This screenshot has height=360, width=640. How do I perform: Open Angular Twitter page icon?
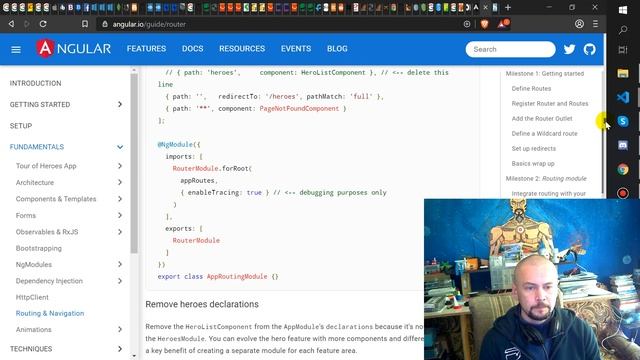click(569, 49)
